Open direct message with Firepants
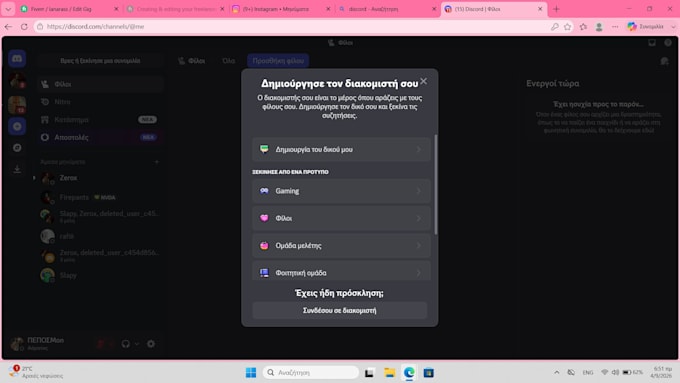The image size is (680, 383). pos(100,197)
